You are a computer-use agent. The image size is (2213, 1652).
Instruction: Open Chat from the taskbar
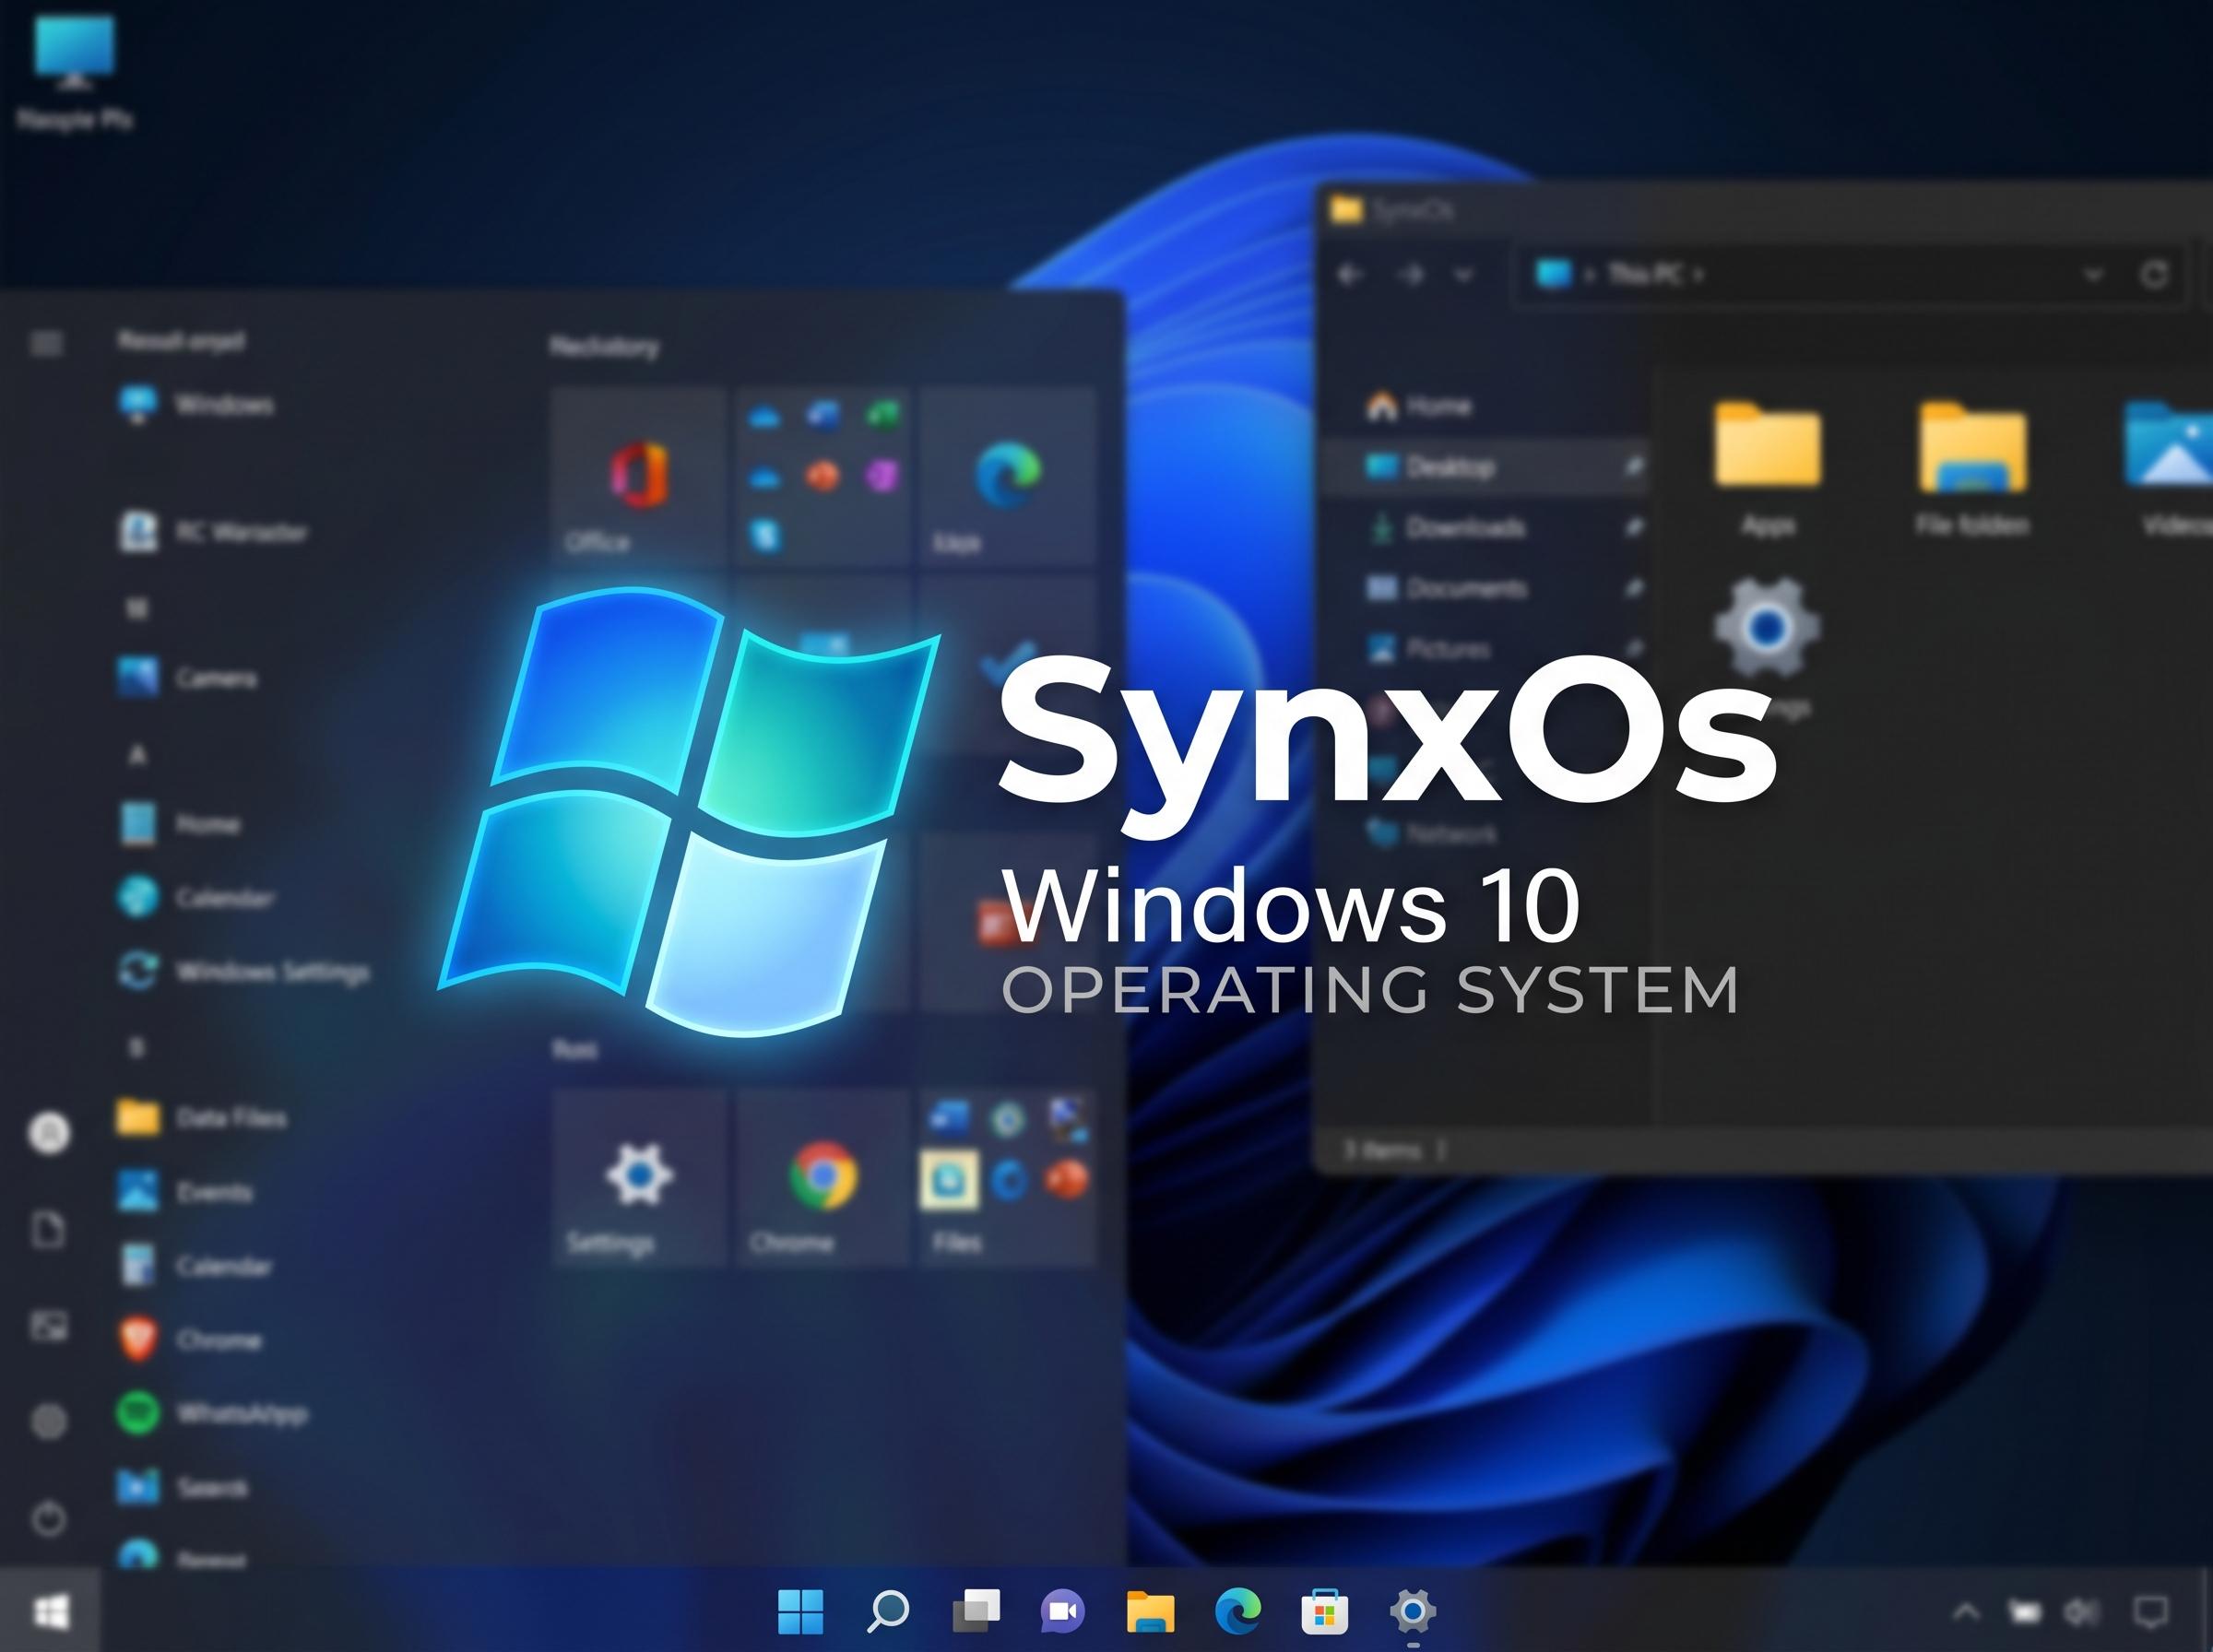pyautogui.click(x=1063, y=1611)
